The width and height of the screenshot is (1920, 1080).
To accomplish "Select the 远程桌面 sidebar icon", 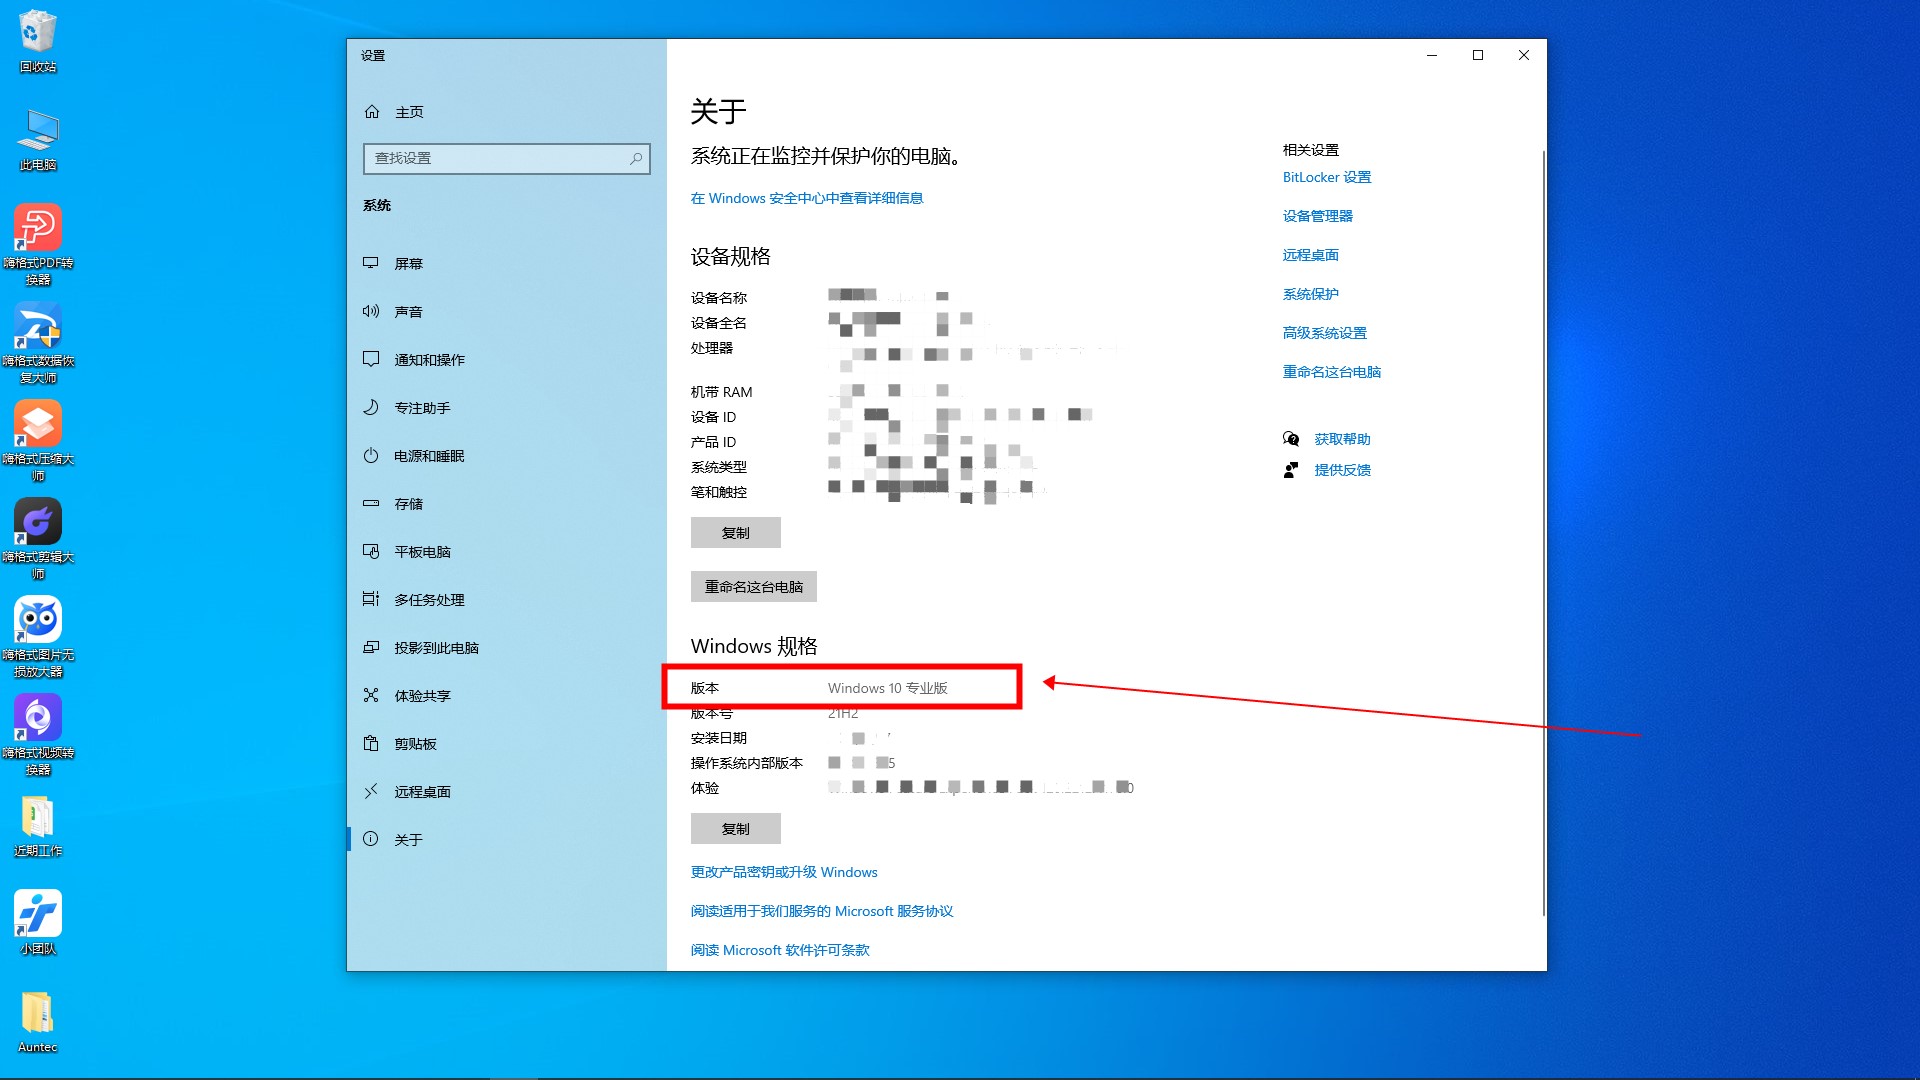I will (371, 791).
